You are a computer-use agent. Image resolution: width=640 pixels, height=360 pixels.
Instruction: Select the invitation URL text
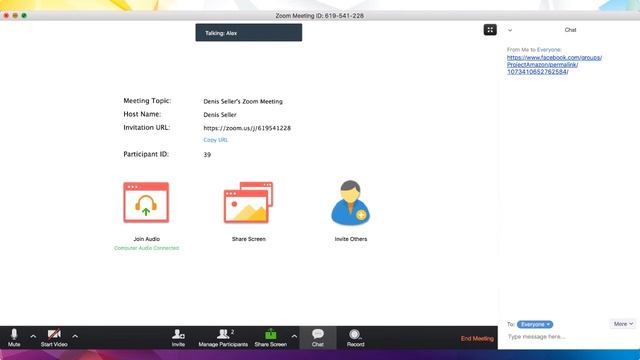coord(247,128)
